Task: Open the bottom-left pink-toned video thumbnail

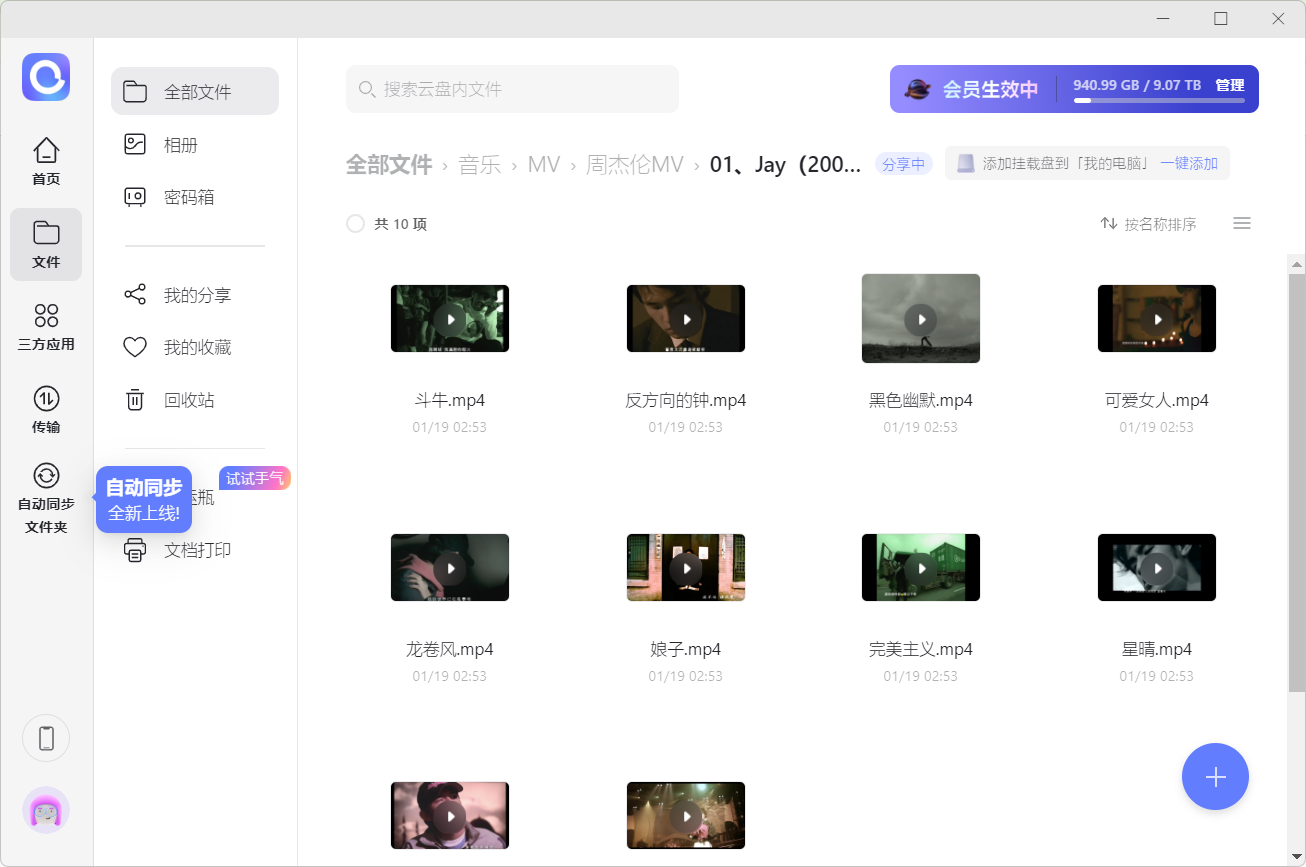Action: [x=450, y=815]
